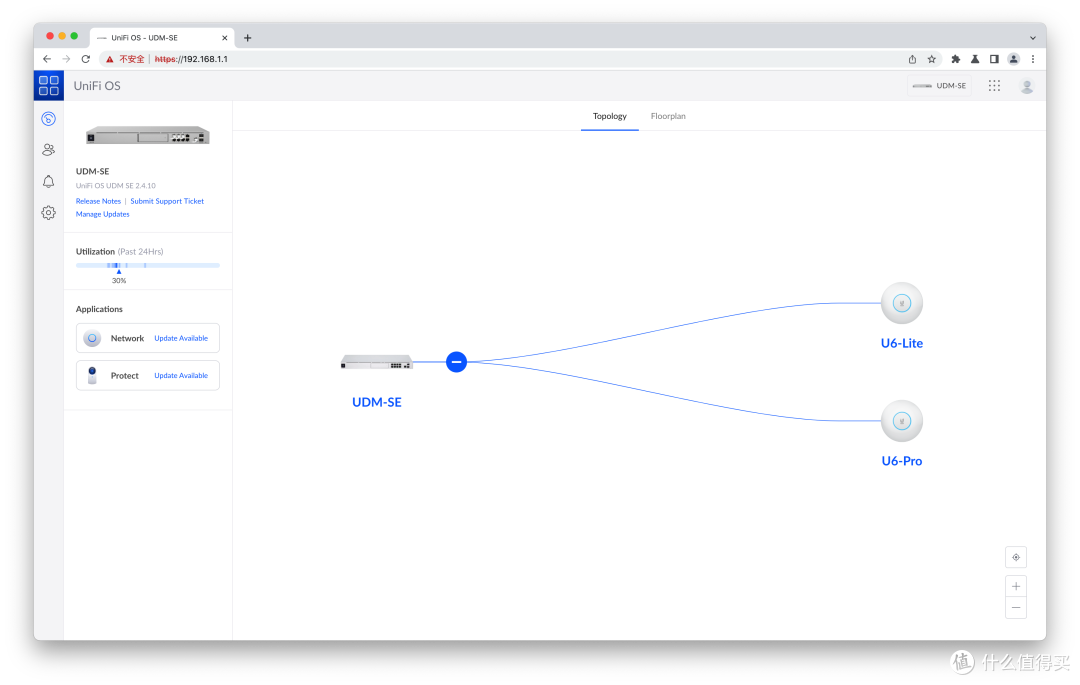The width and height of the screenshot is (1080, 685).
Task: Click the browser address bar
Action: (x=500, y=59)
